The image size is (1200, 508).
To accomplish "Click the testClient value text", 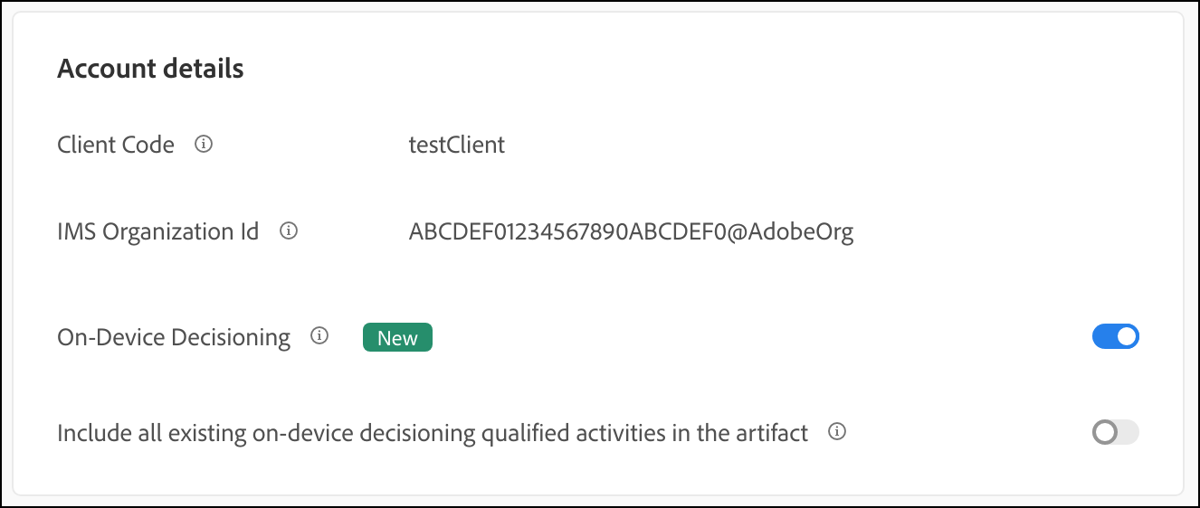I will coord(456,145).
